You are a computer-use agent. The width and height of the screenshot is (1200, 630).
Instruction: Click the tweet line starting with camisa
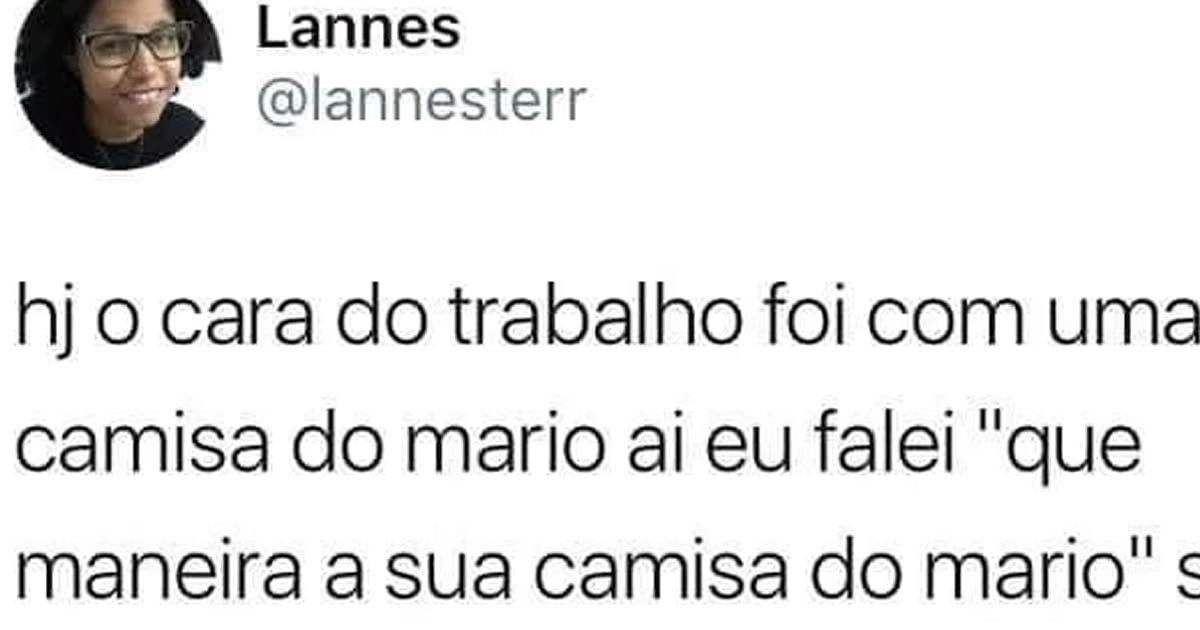pyautogui.click(x=580, y=450)
